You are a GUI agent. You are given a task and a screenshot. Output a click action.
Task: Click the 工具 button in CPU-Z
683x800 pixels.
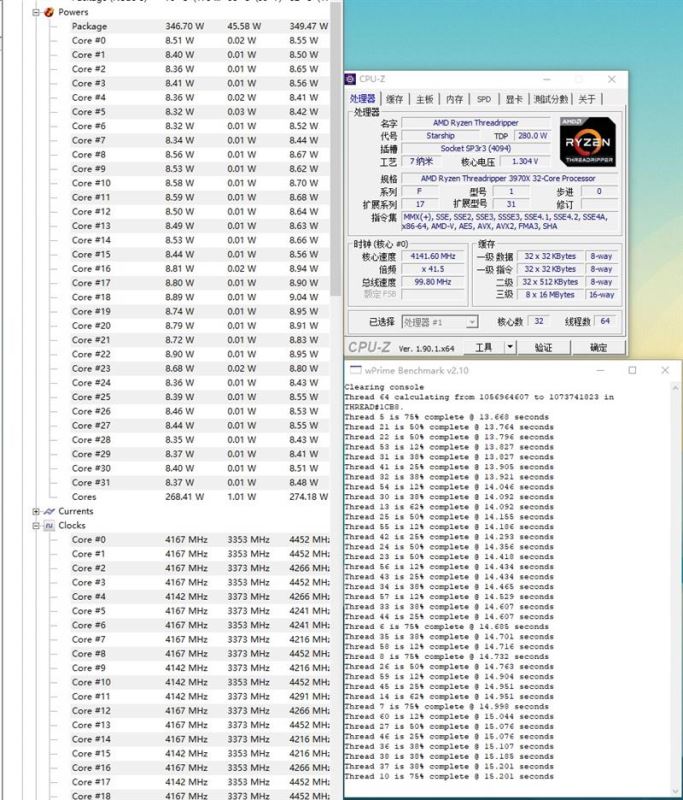coord(484,347)
